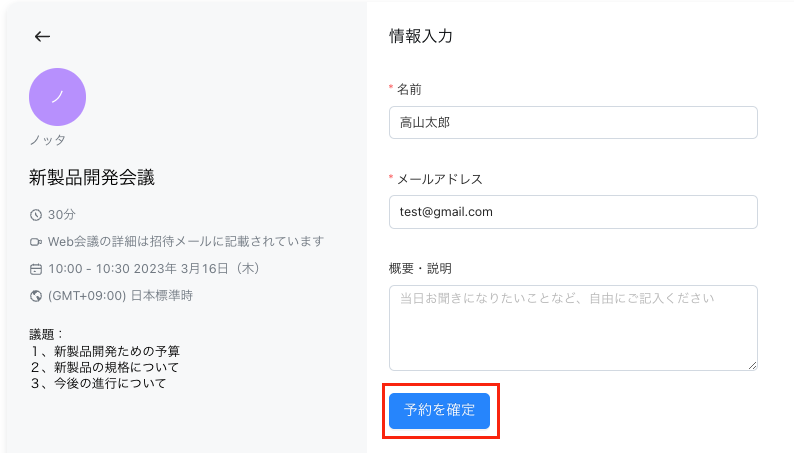Click the textarea resize handle corner
The height and width of the screenshot is (453, 794).
[752, 365]
